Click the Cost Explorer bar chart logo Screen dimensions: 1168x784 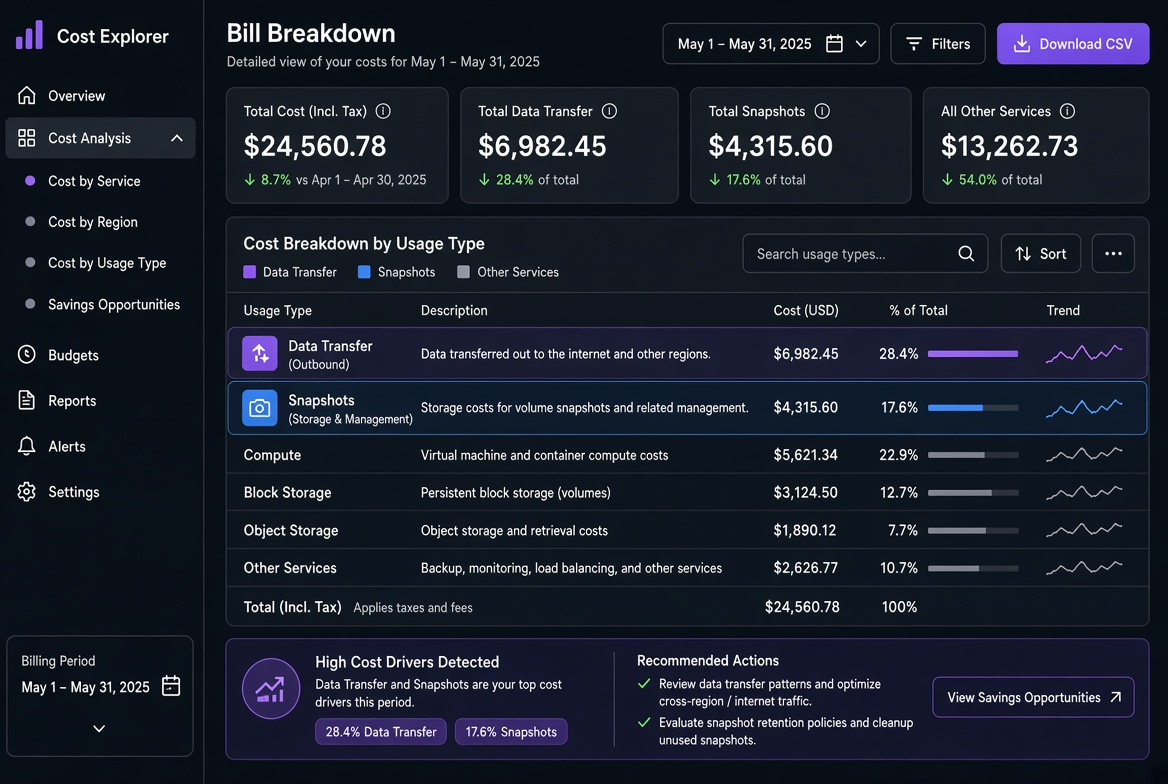(x=30, y=35)
